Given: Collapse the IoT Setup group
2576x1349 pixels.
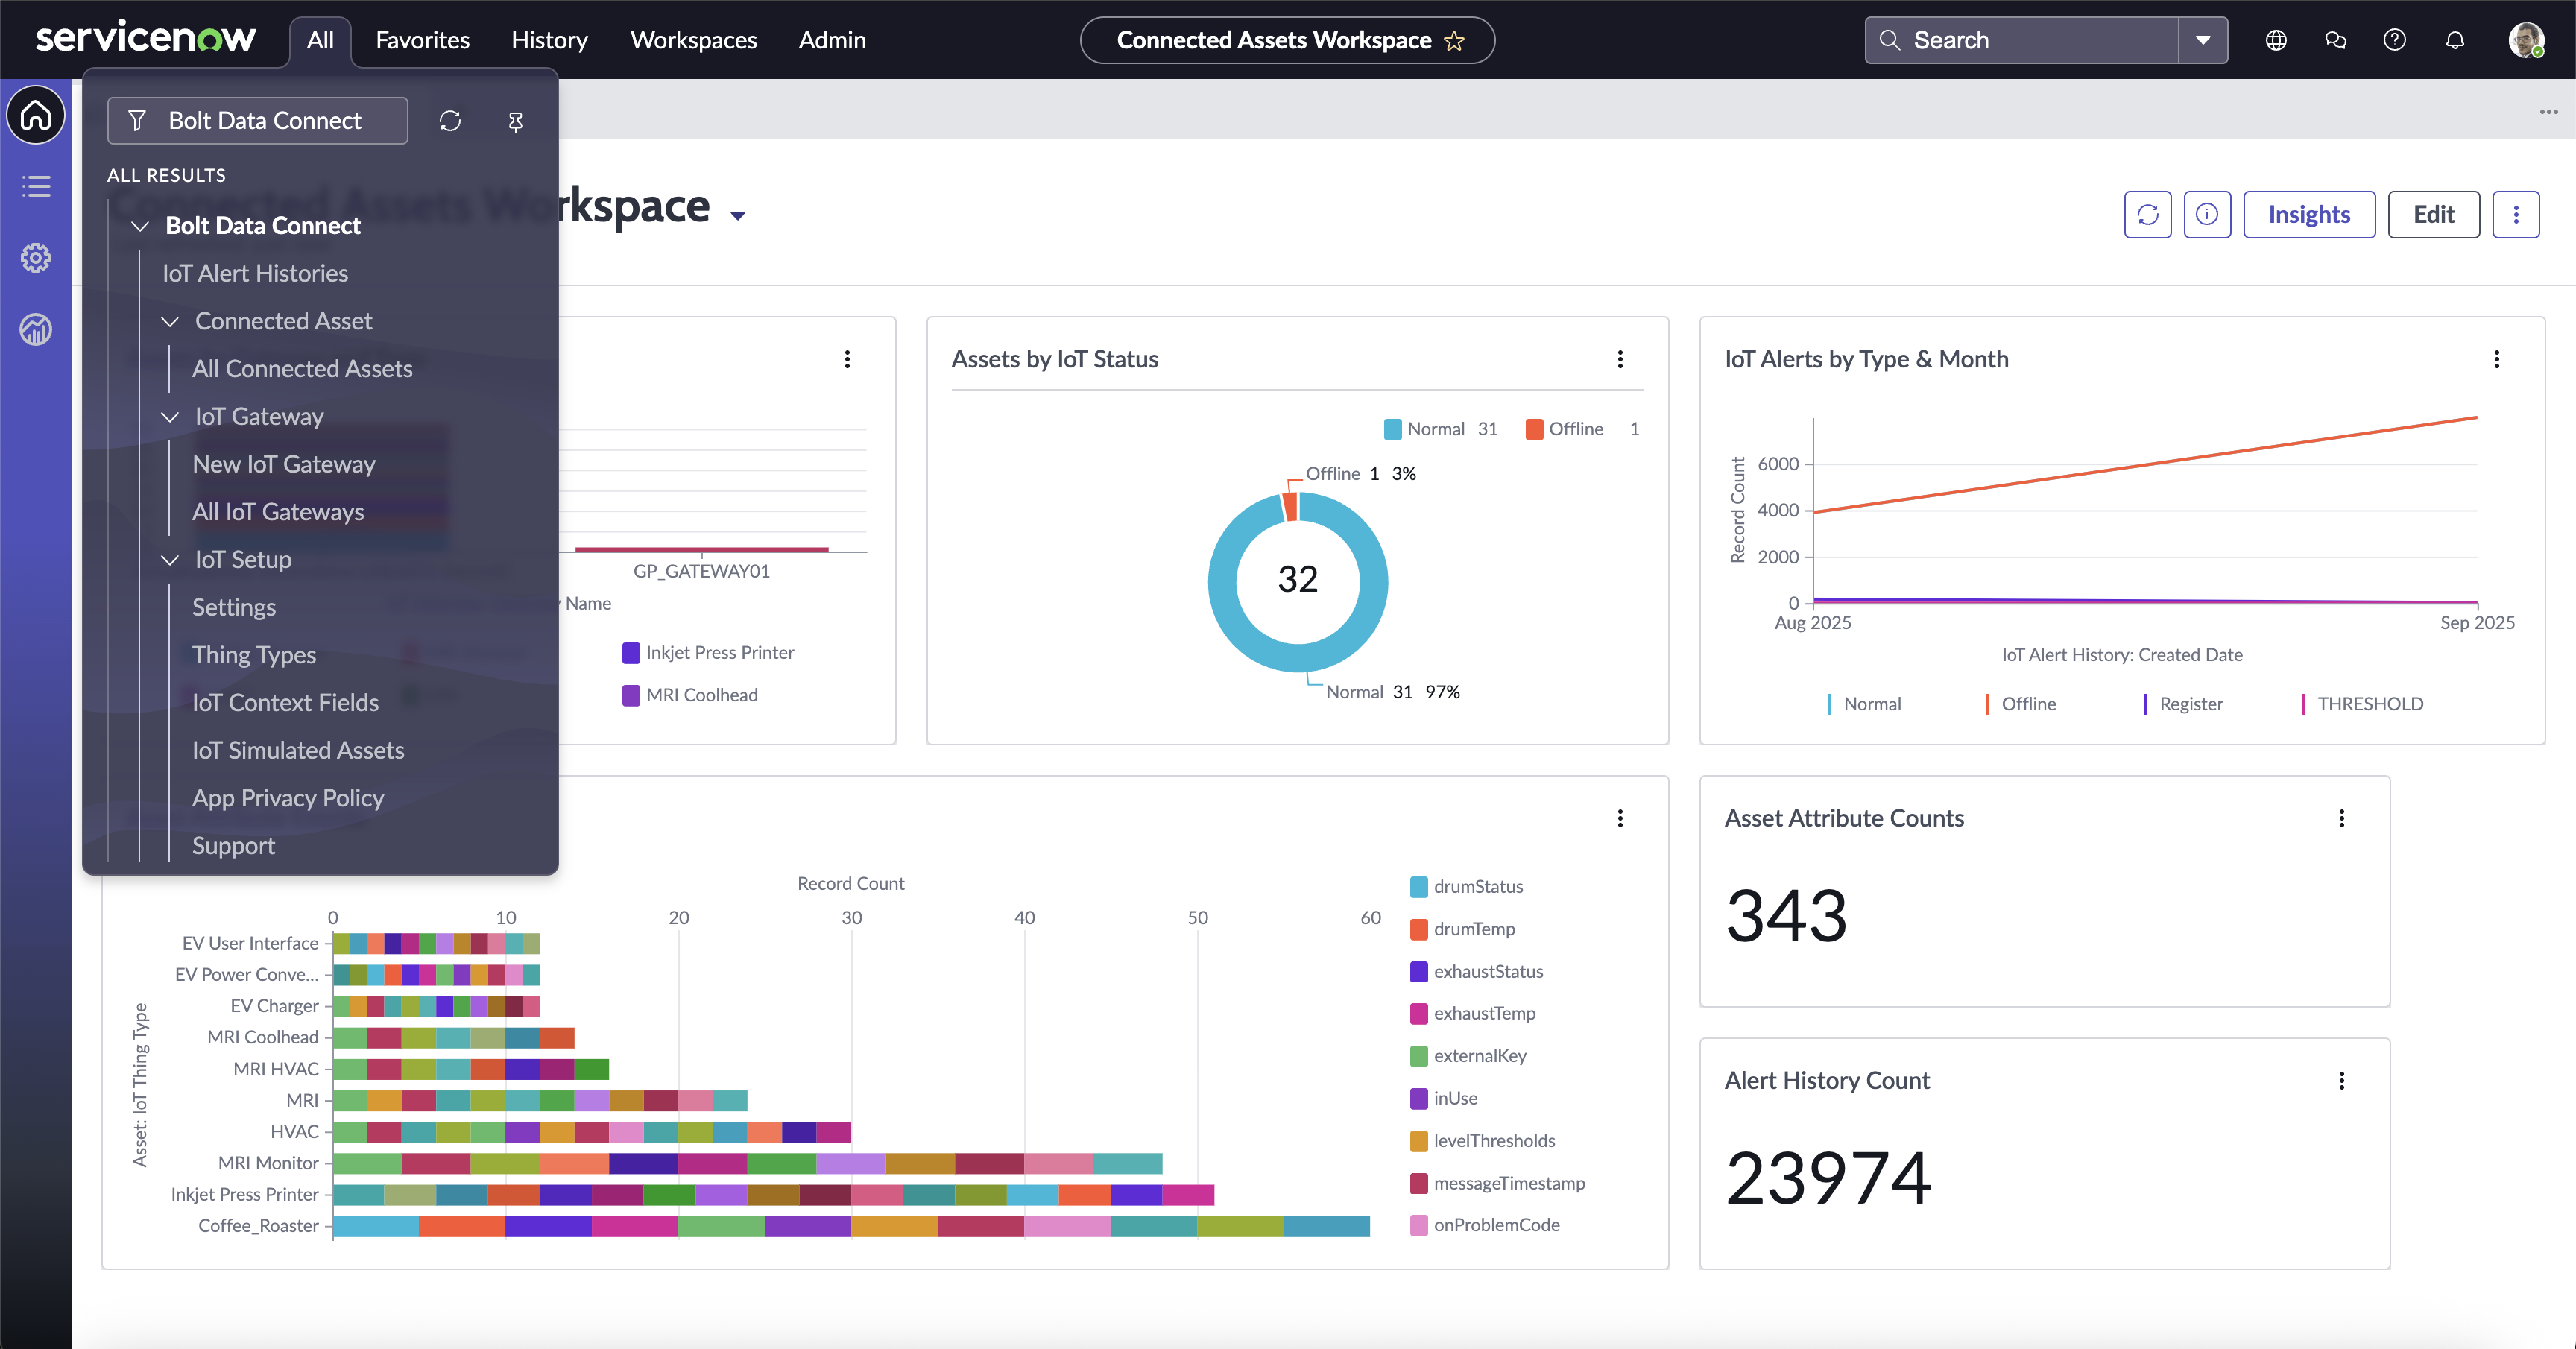Looking at the screenshot, I should pyautogui.click(x=170, y=560).
